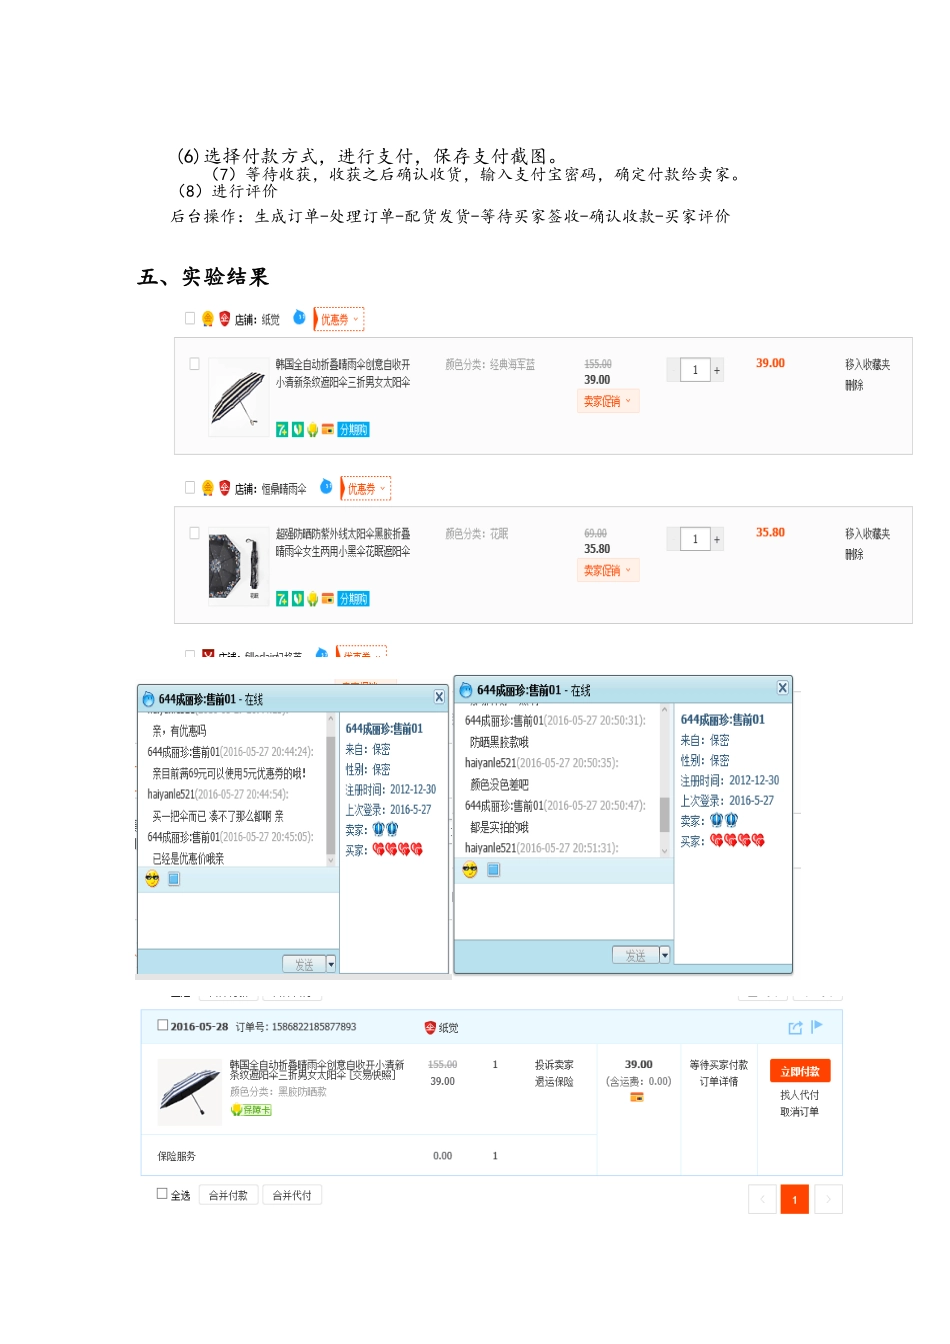Tick the checkbox next to 店铺 纸觉
The width and height of the screenshot is (950, 1344).
point(190,318)
